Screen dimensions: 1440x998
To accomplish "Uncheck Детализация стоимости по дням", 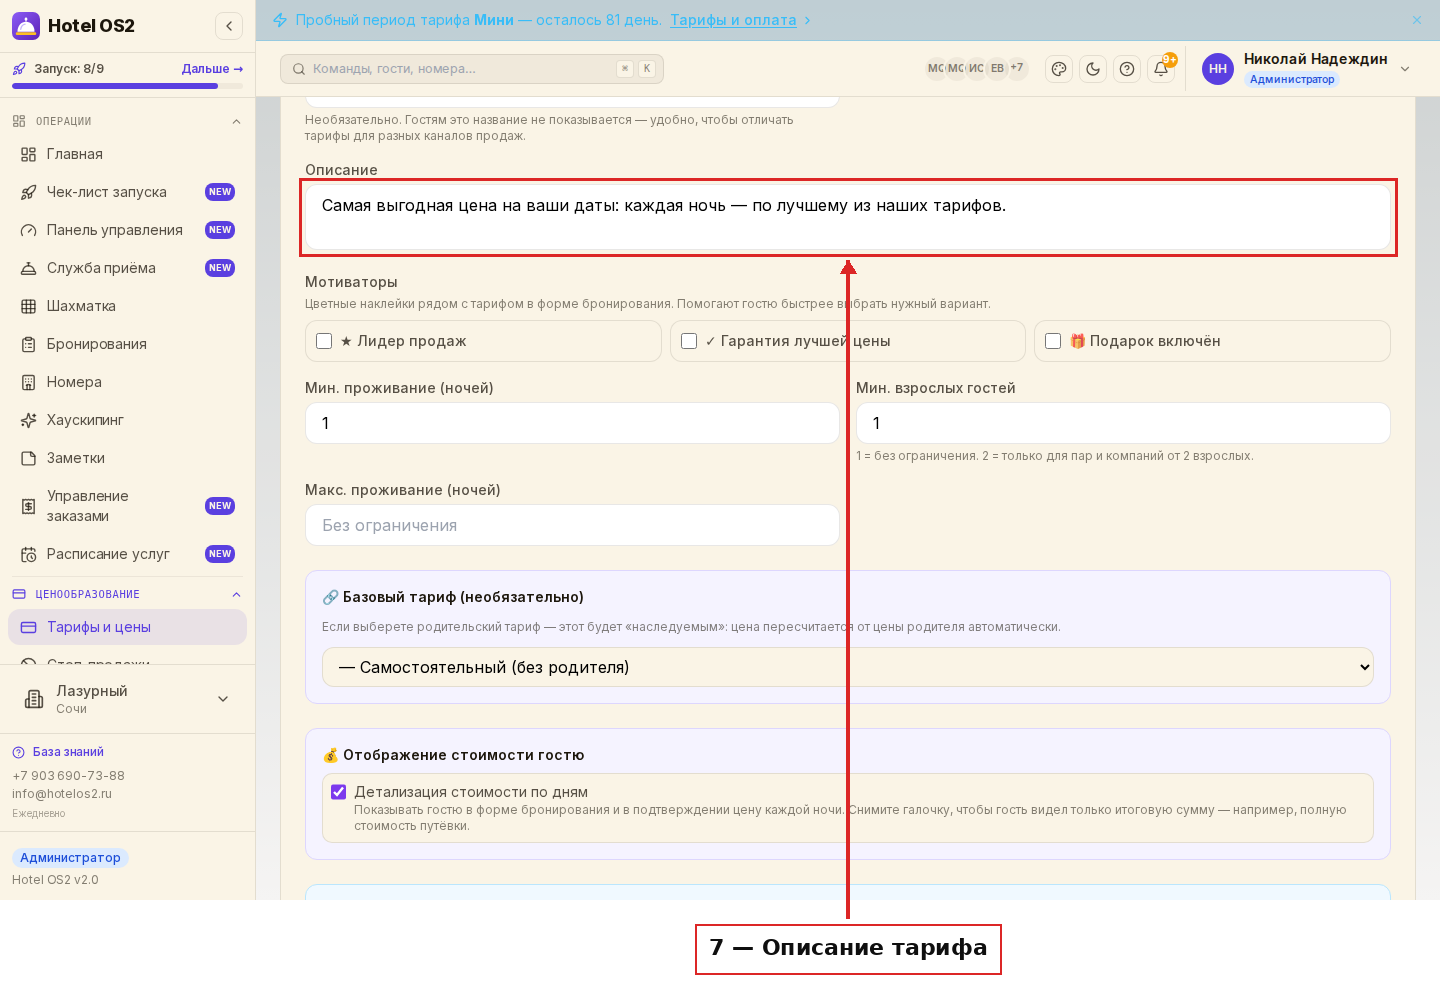I will pos(339,792).
